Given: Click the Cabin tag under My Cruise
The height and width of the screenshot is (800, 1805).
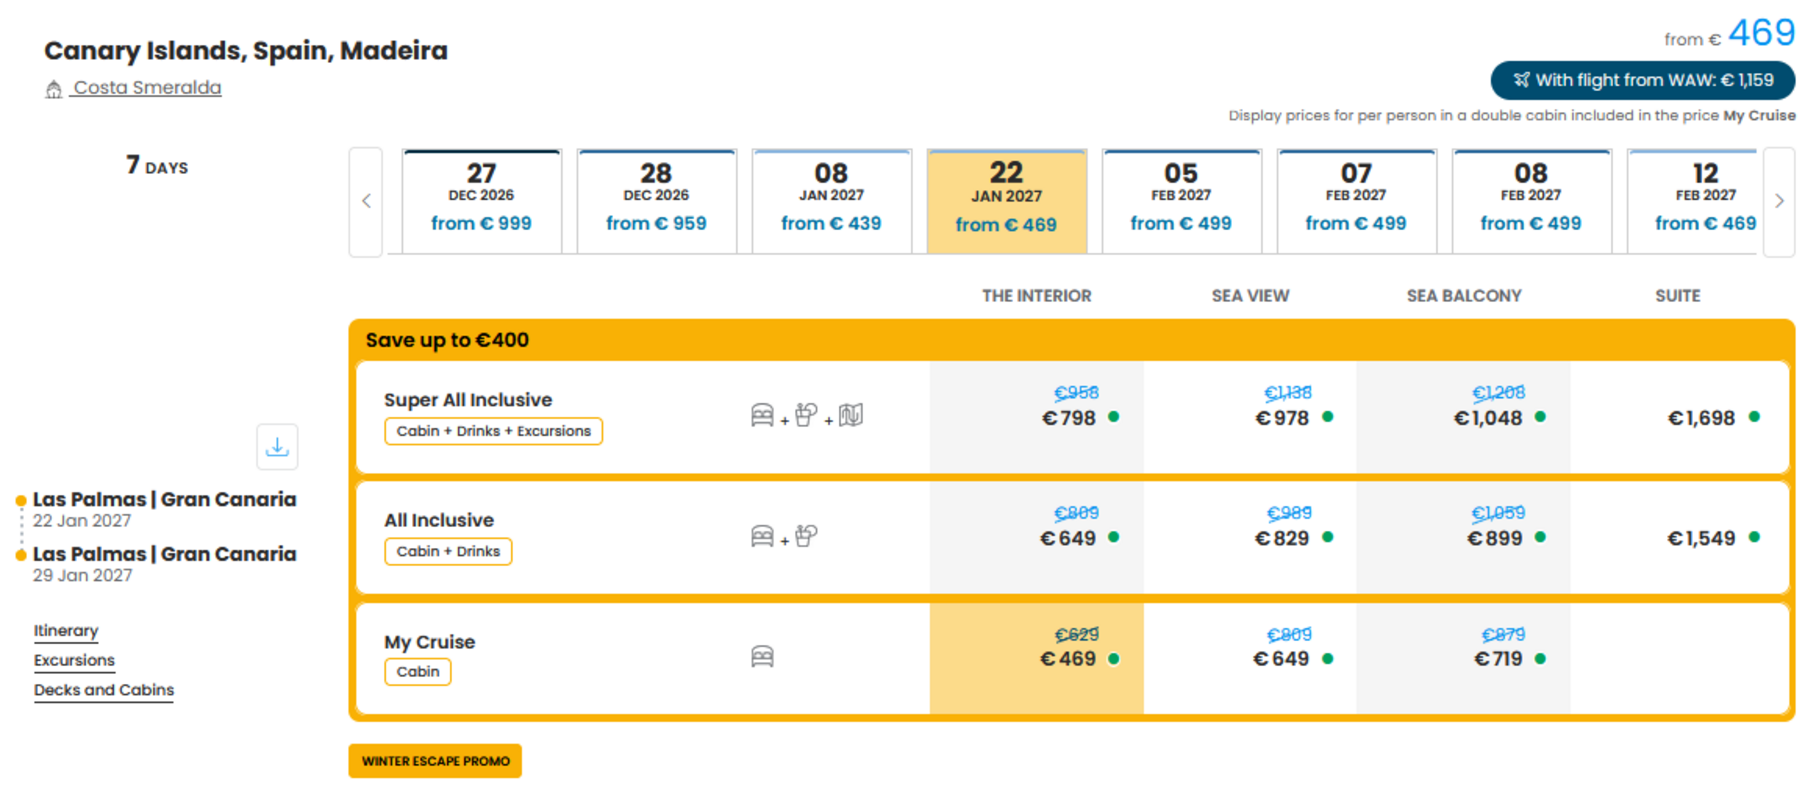Looking at the screenshot, I should point(418,672).
